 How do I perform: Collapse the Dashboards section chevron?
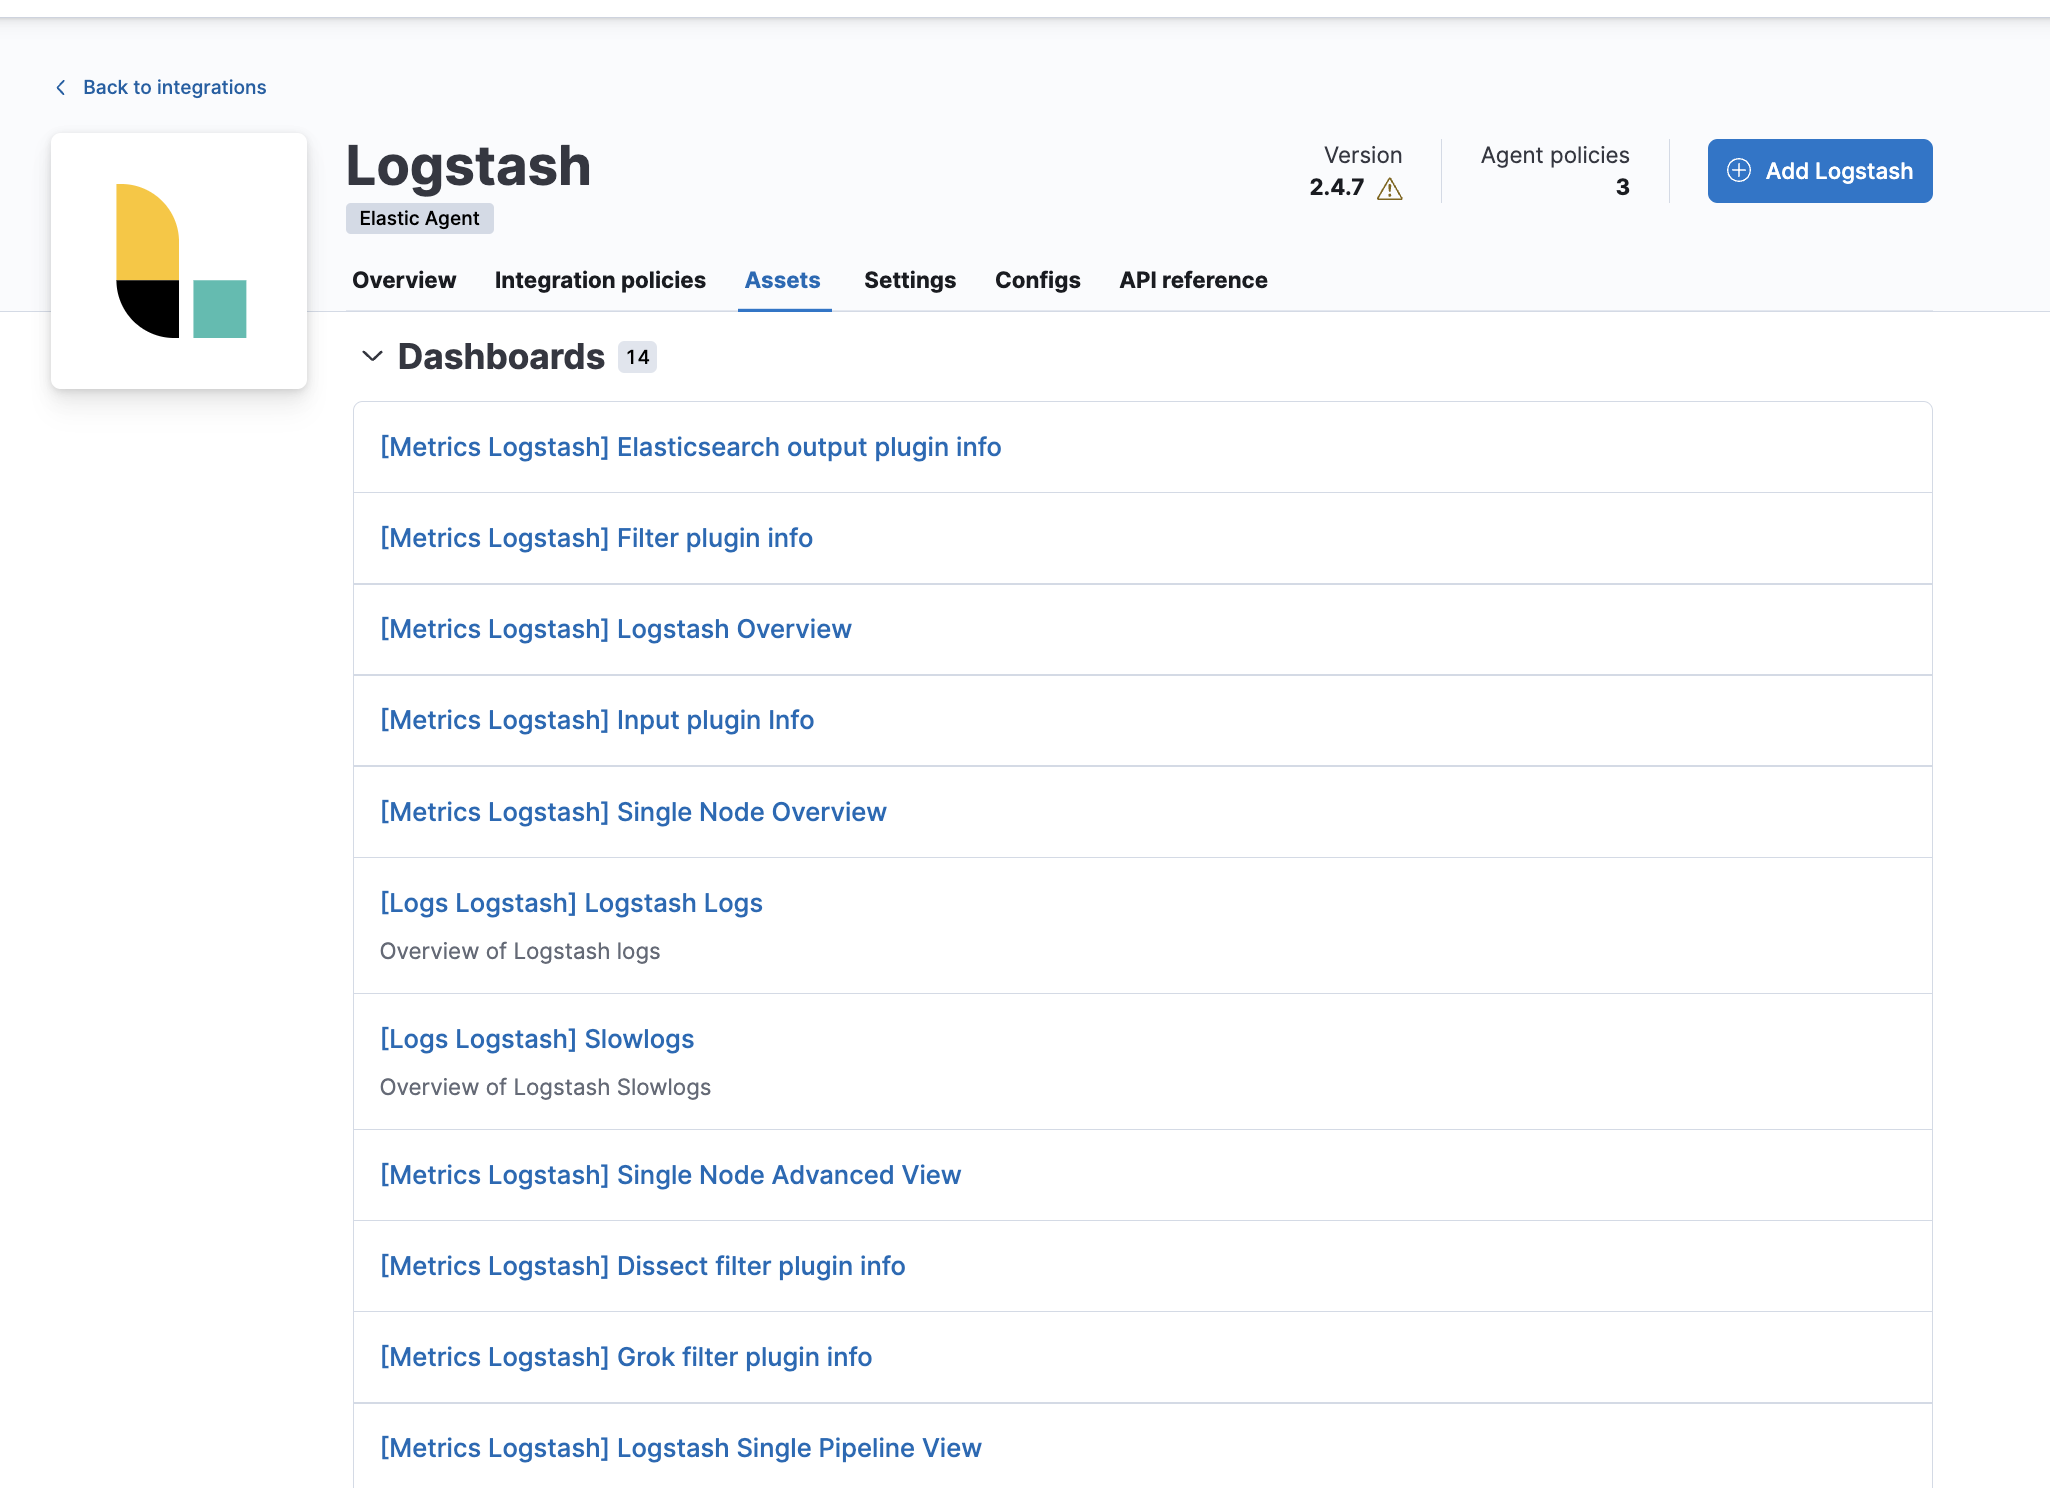pos(372,356)
